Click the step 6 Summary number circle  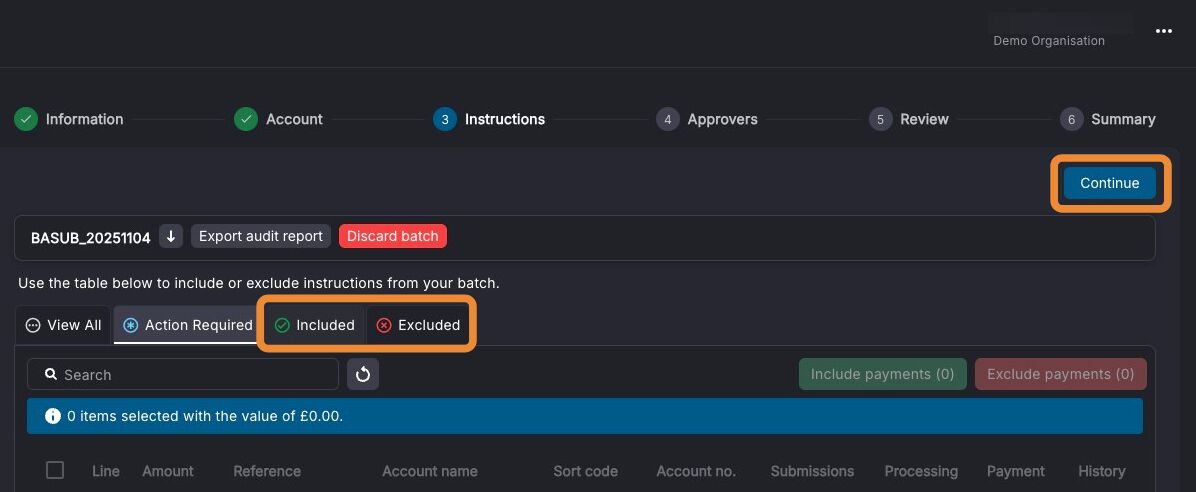point(1071,119)
